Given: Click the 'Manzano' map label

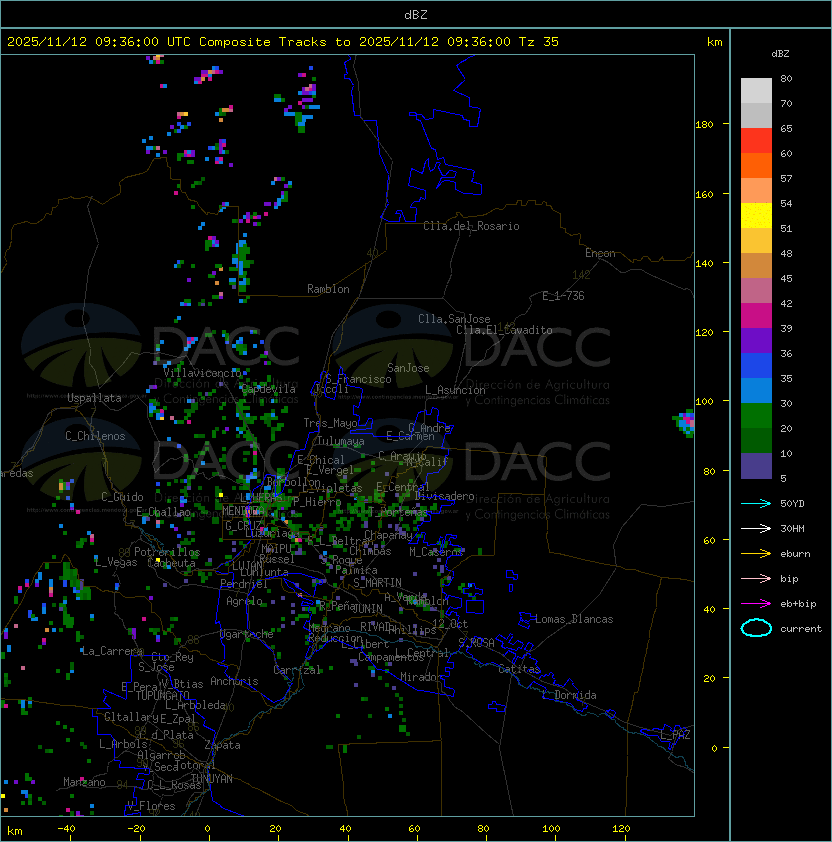Looking at the screenshot, I should coord(84,782).
